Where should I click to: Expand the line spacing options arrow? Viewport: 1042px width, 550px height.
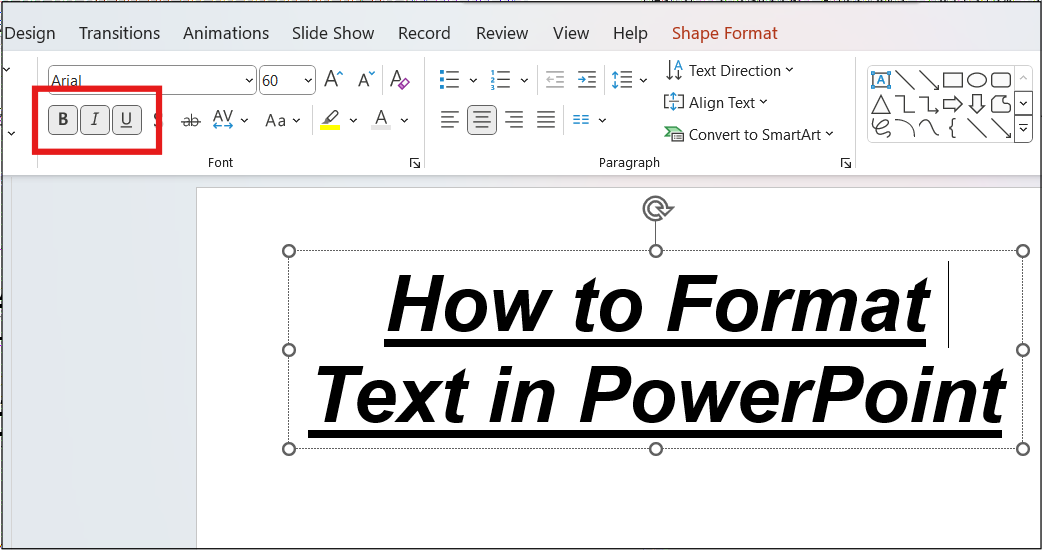pyautogui.click(x=643, y=80)
